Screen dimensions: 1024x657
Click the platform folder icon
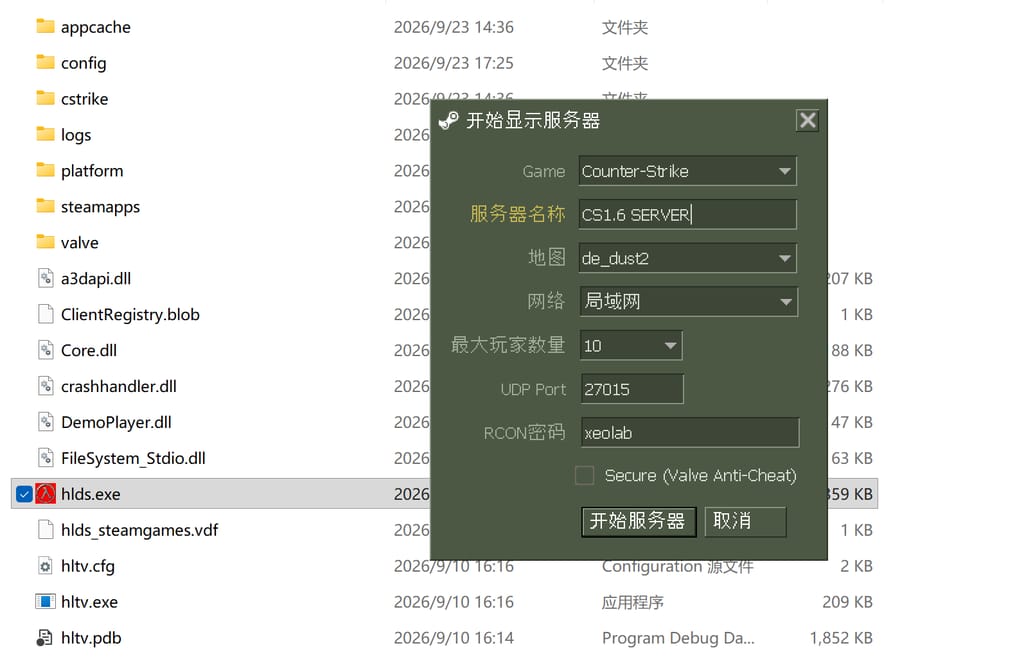[45, 170]
